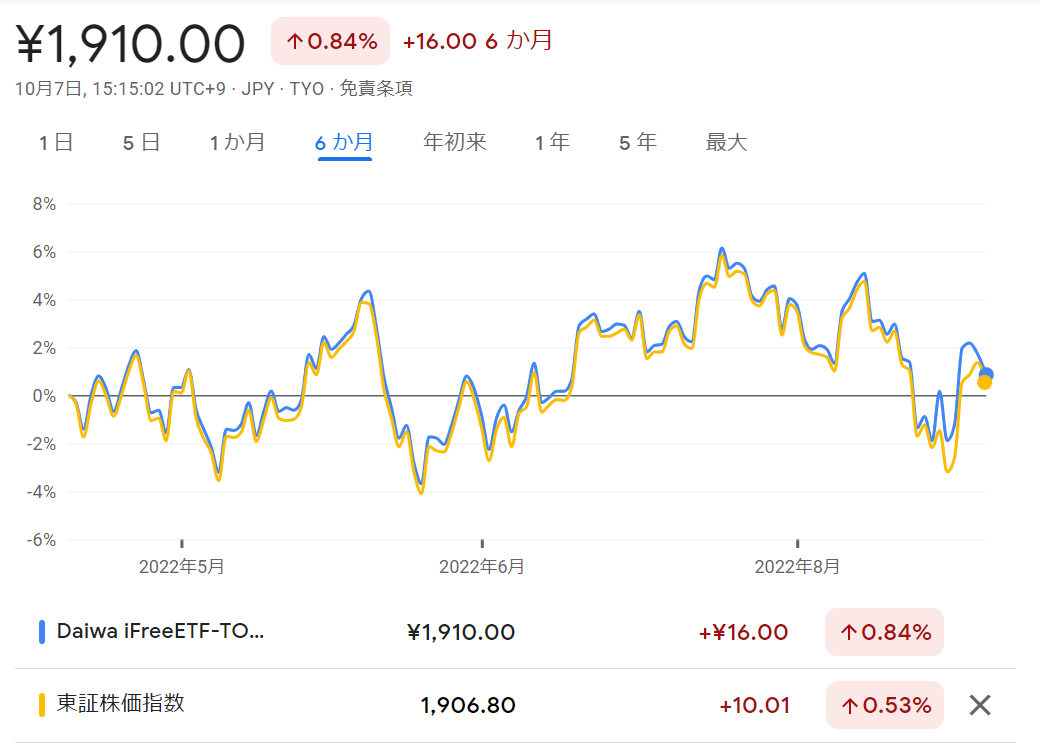Choose the 1か月 range tab

[x=237, y=142]
